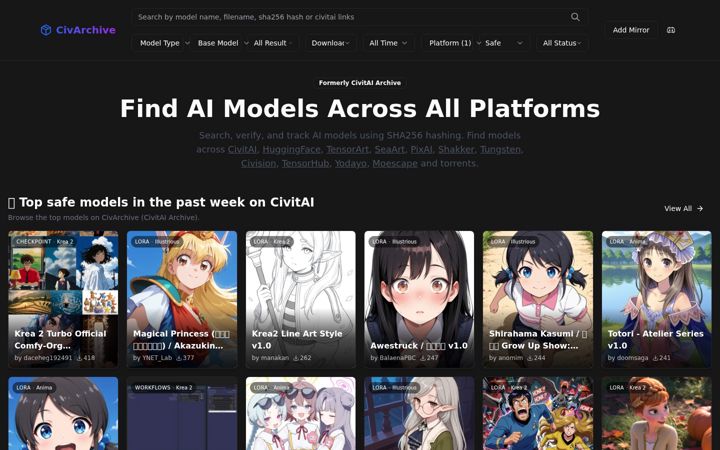720x450 pixels.
Task: Open the Civision platform link
Action: pyautogui.click(x=259, y=163)
